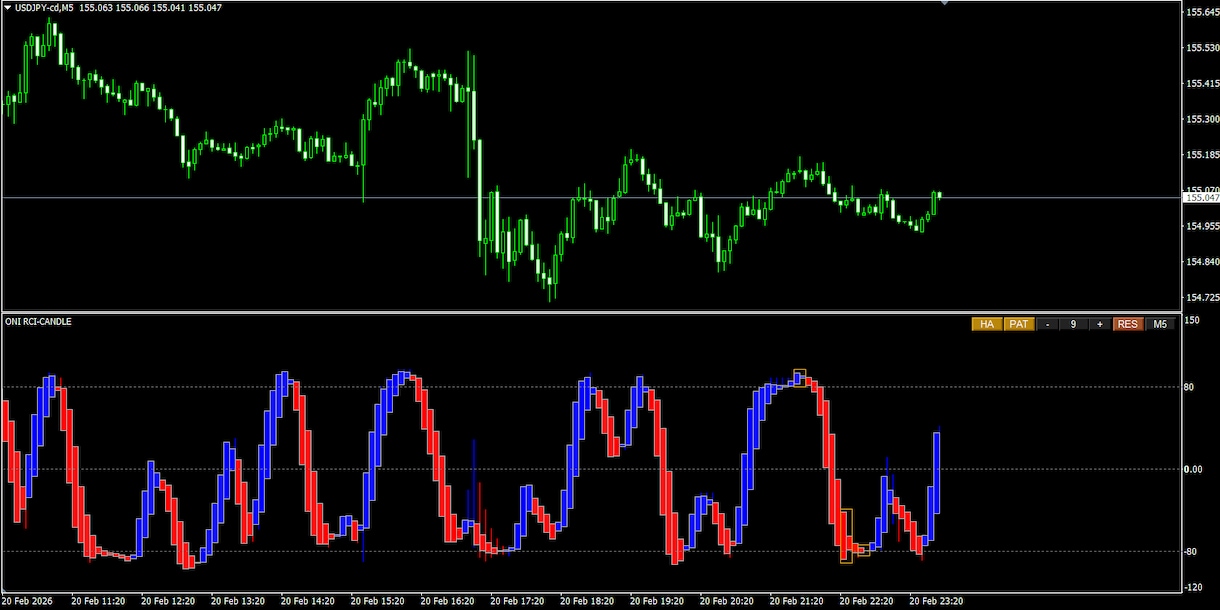
Task: Toggle the RES button
Action: click(x=1128, y=324)
